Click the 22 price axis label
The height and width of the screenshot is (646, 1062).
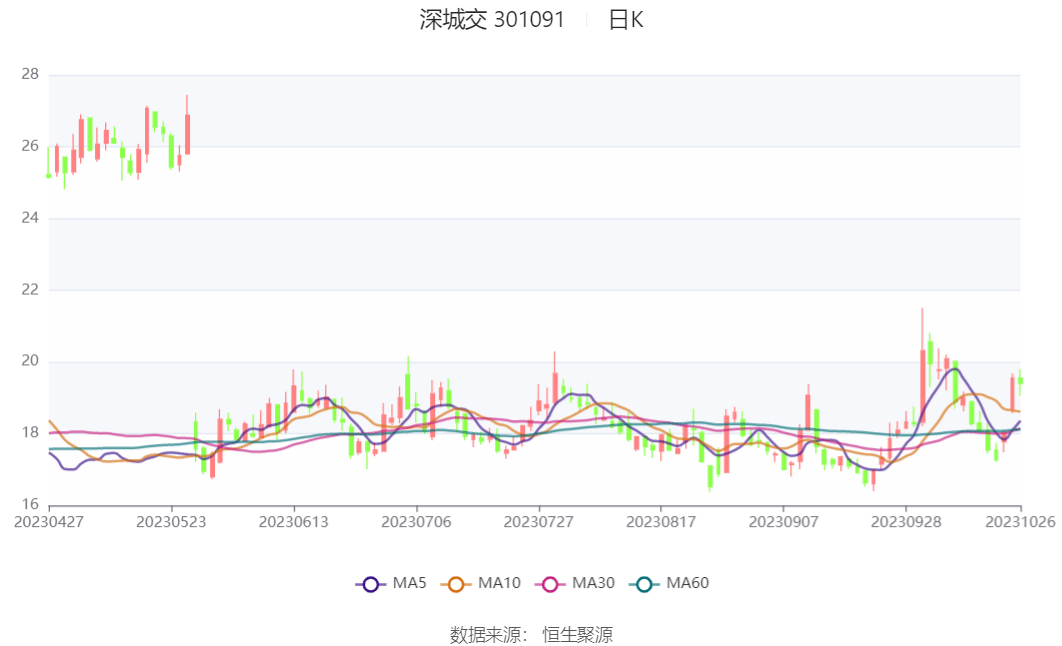(29, 289)
